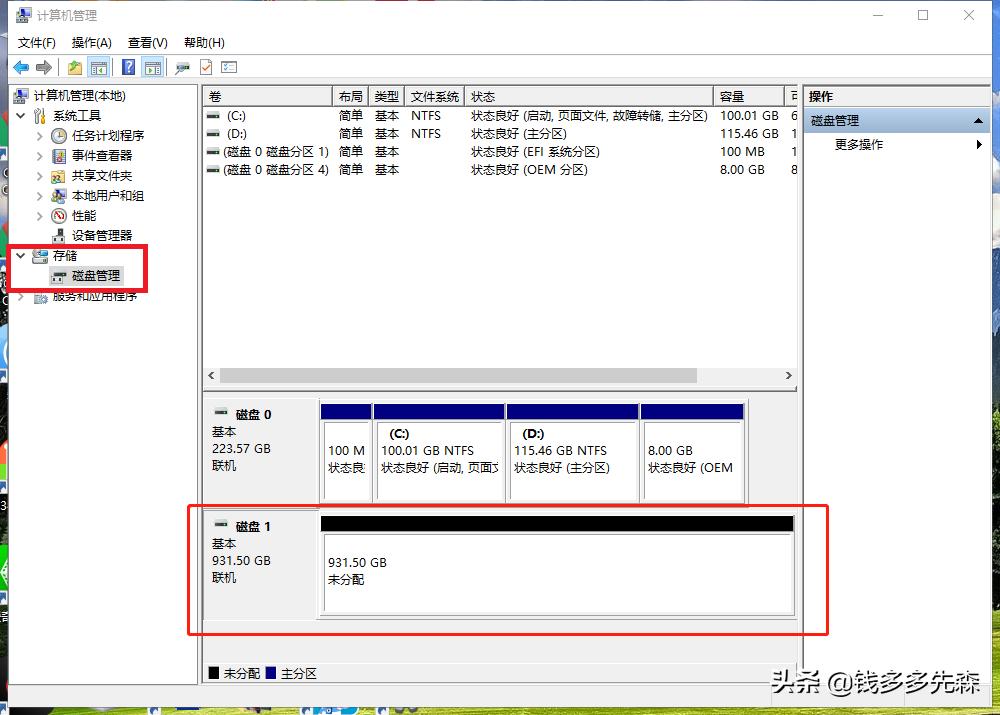
Task: Open the 文件(F) menu
Action: click(36, 42)
